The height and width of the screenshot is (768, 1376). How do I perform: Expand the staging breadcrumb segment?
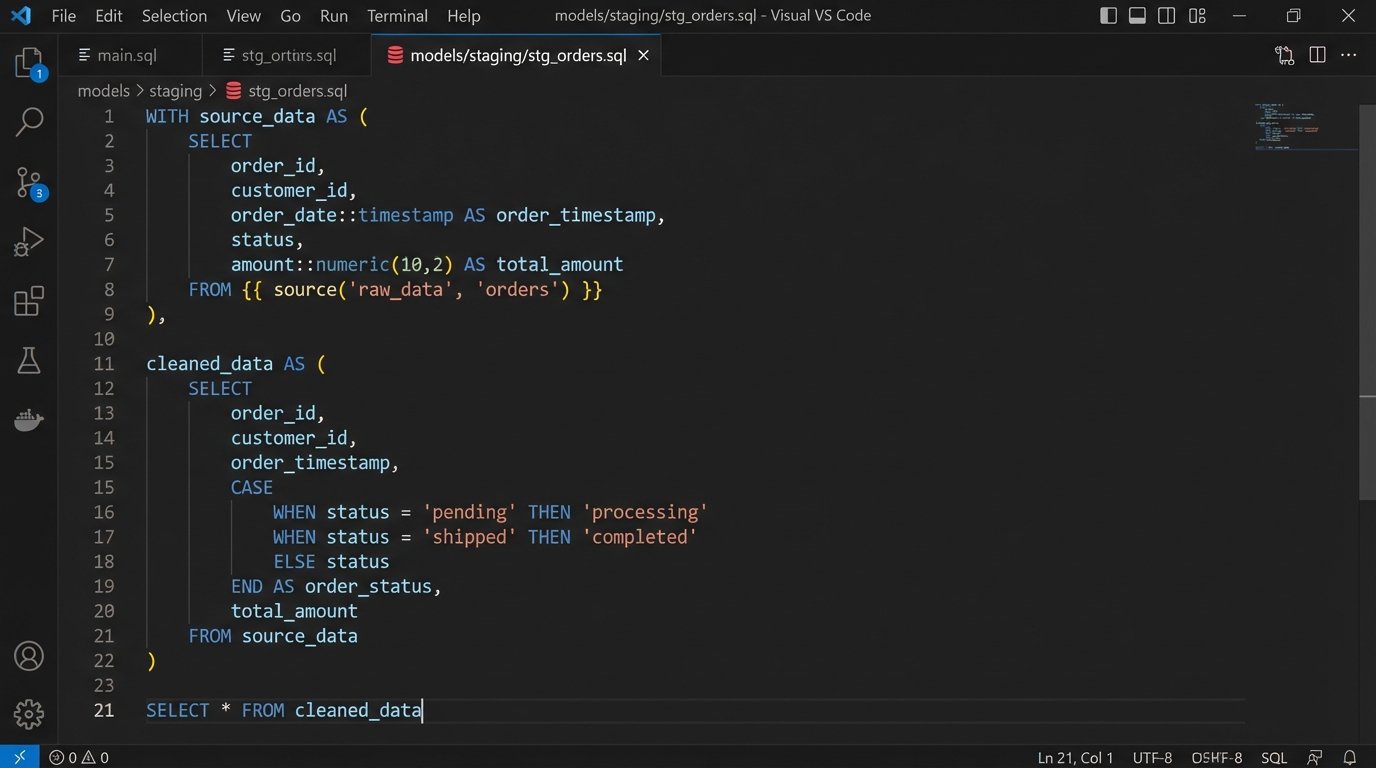click(x=175, y=91)
